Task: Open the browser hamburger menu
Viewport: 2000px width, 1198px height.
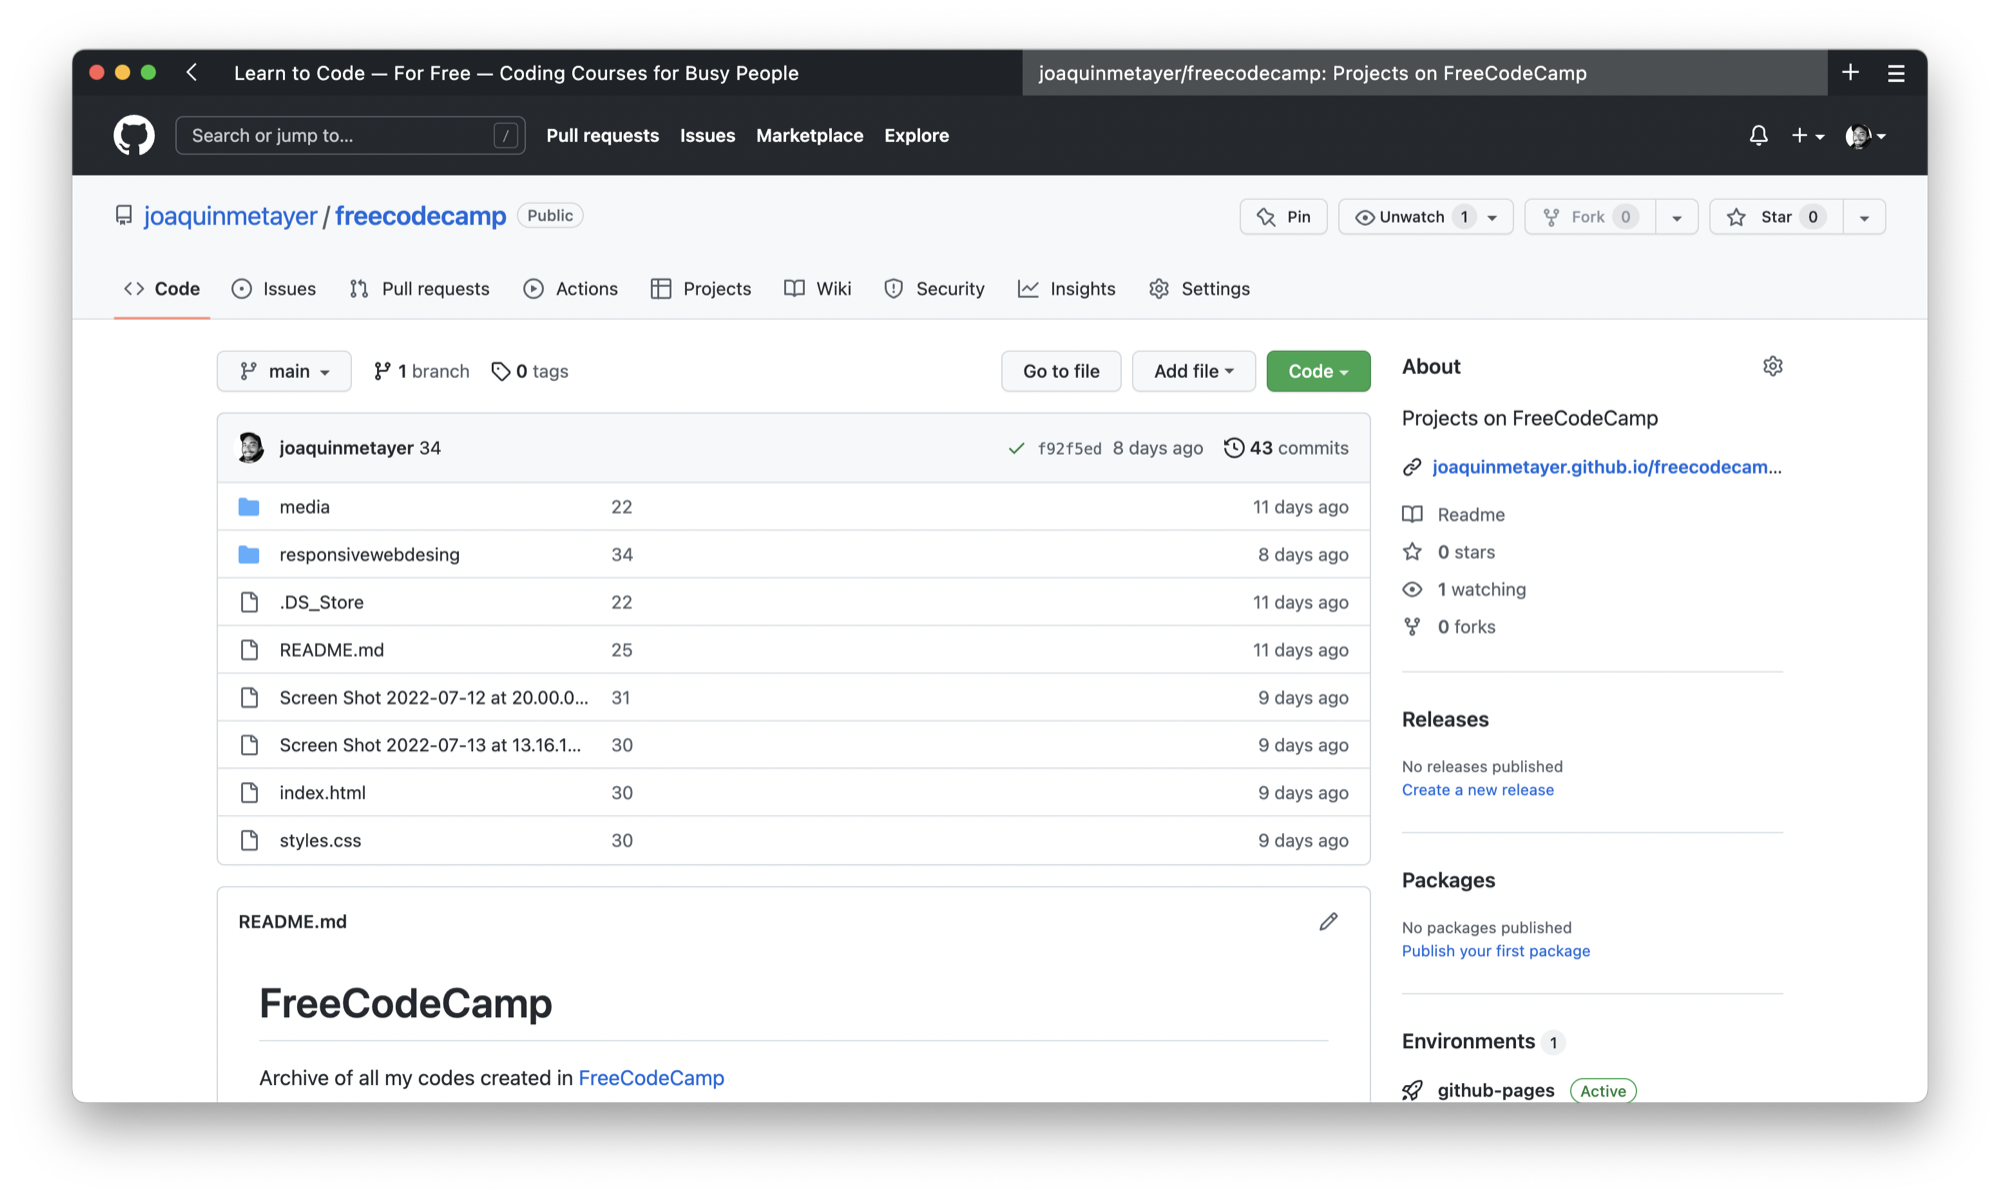Action: [x=1895, y=73]
